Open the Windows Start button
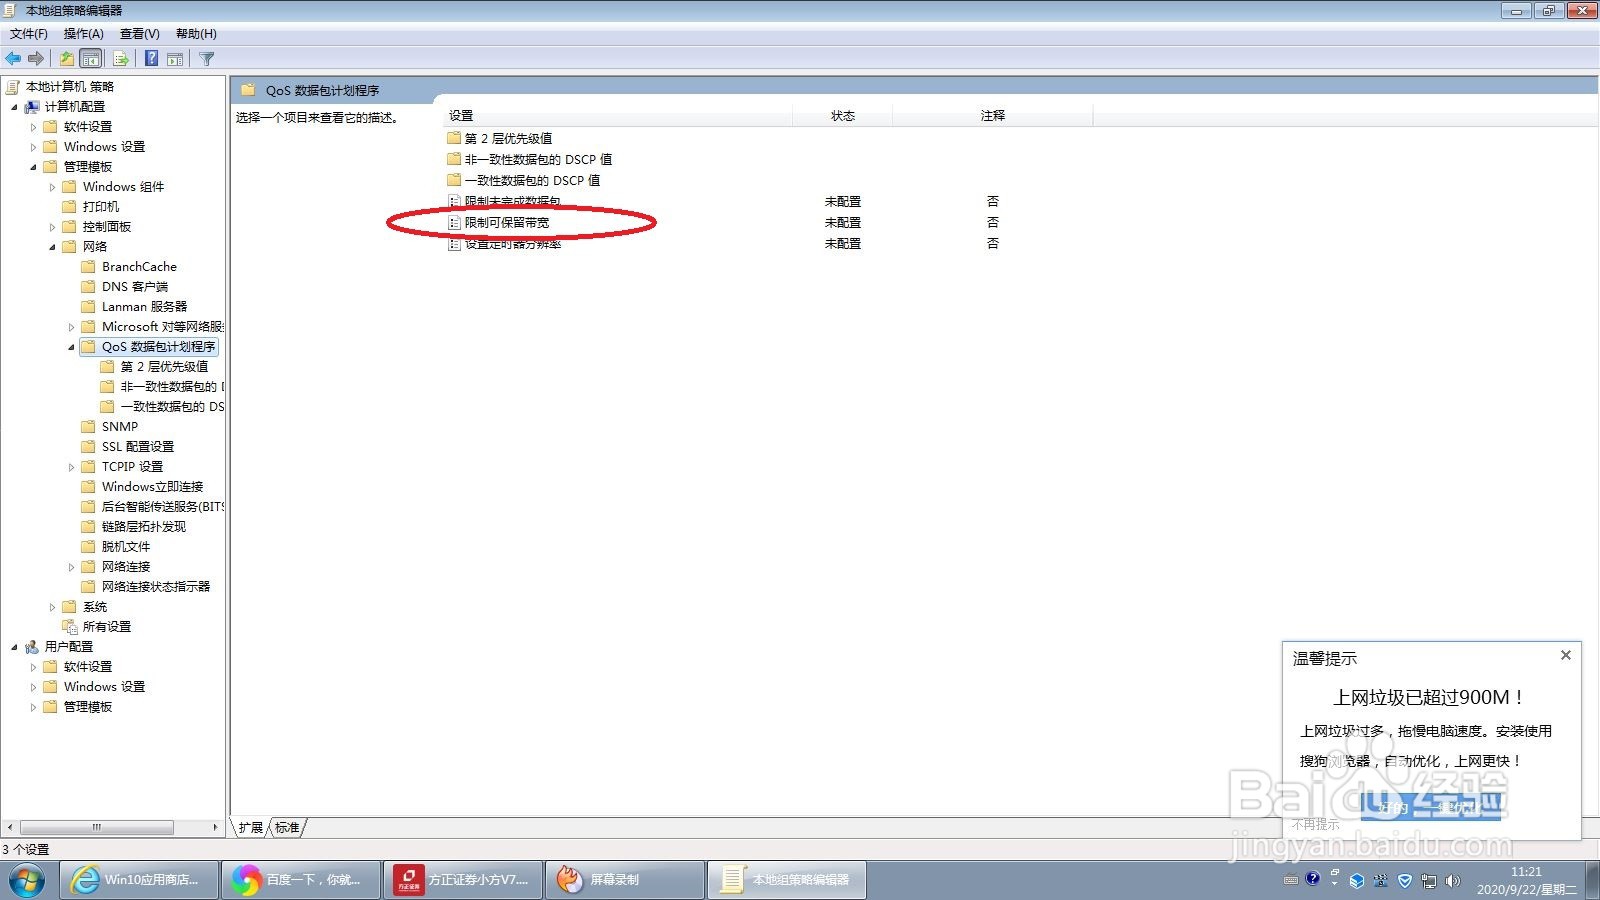1600x900 pixels. point(27,880)
